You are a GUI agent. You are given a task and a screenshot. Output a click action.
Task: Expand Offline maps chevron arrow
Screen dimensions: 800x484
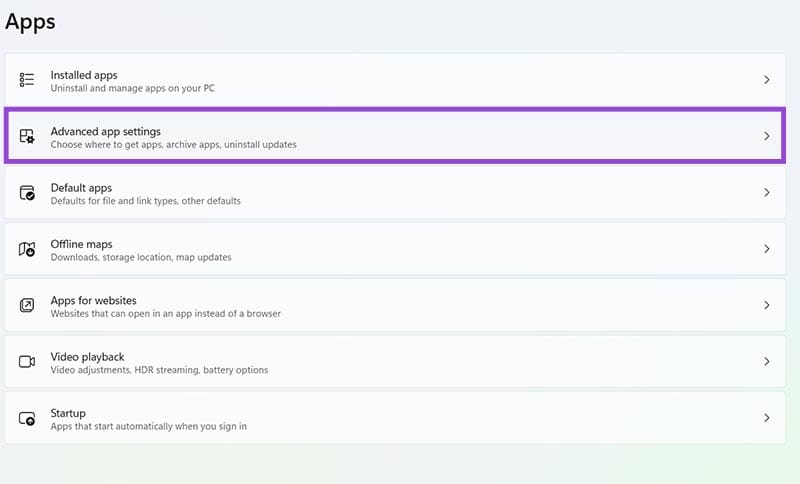[x=766, y=249]
